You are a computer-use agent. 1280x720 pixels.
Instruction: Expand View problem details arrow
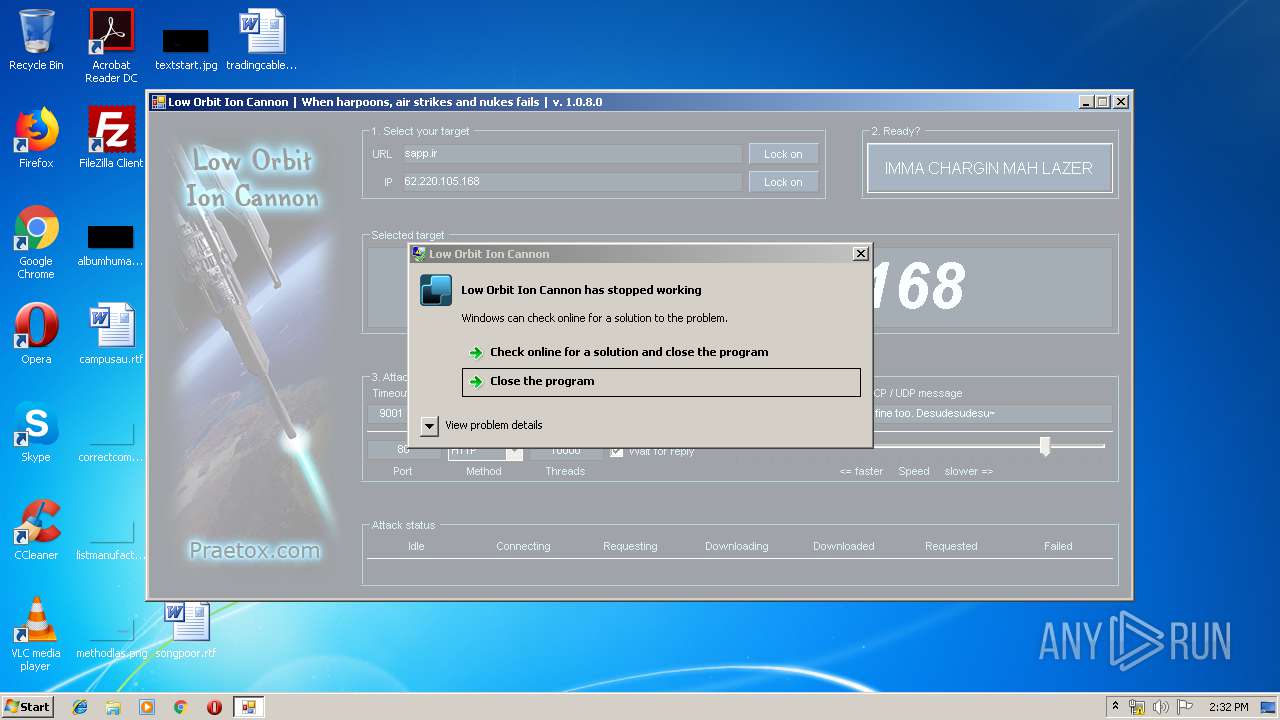point(429,426)
